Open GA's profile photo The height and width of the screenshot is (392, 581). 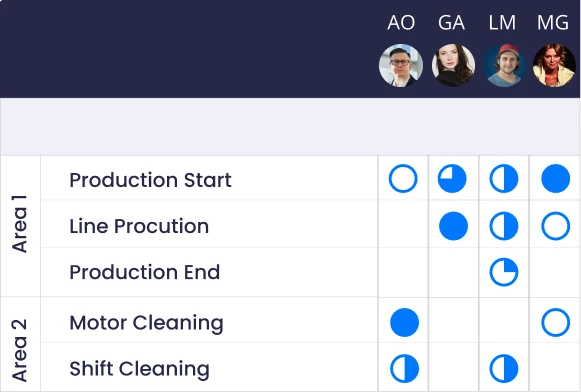[454, 66]
